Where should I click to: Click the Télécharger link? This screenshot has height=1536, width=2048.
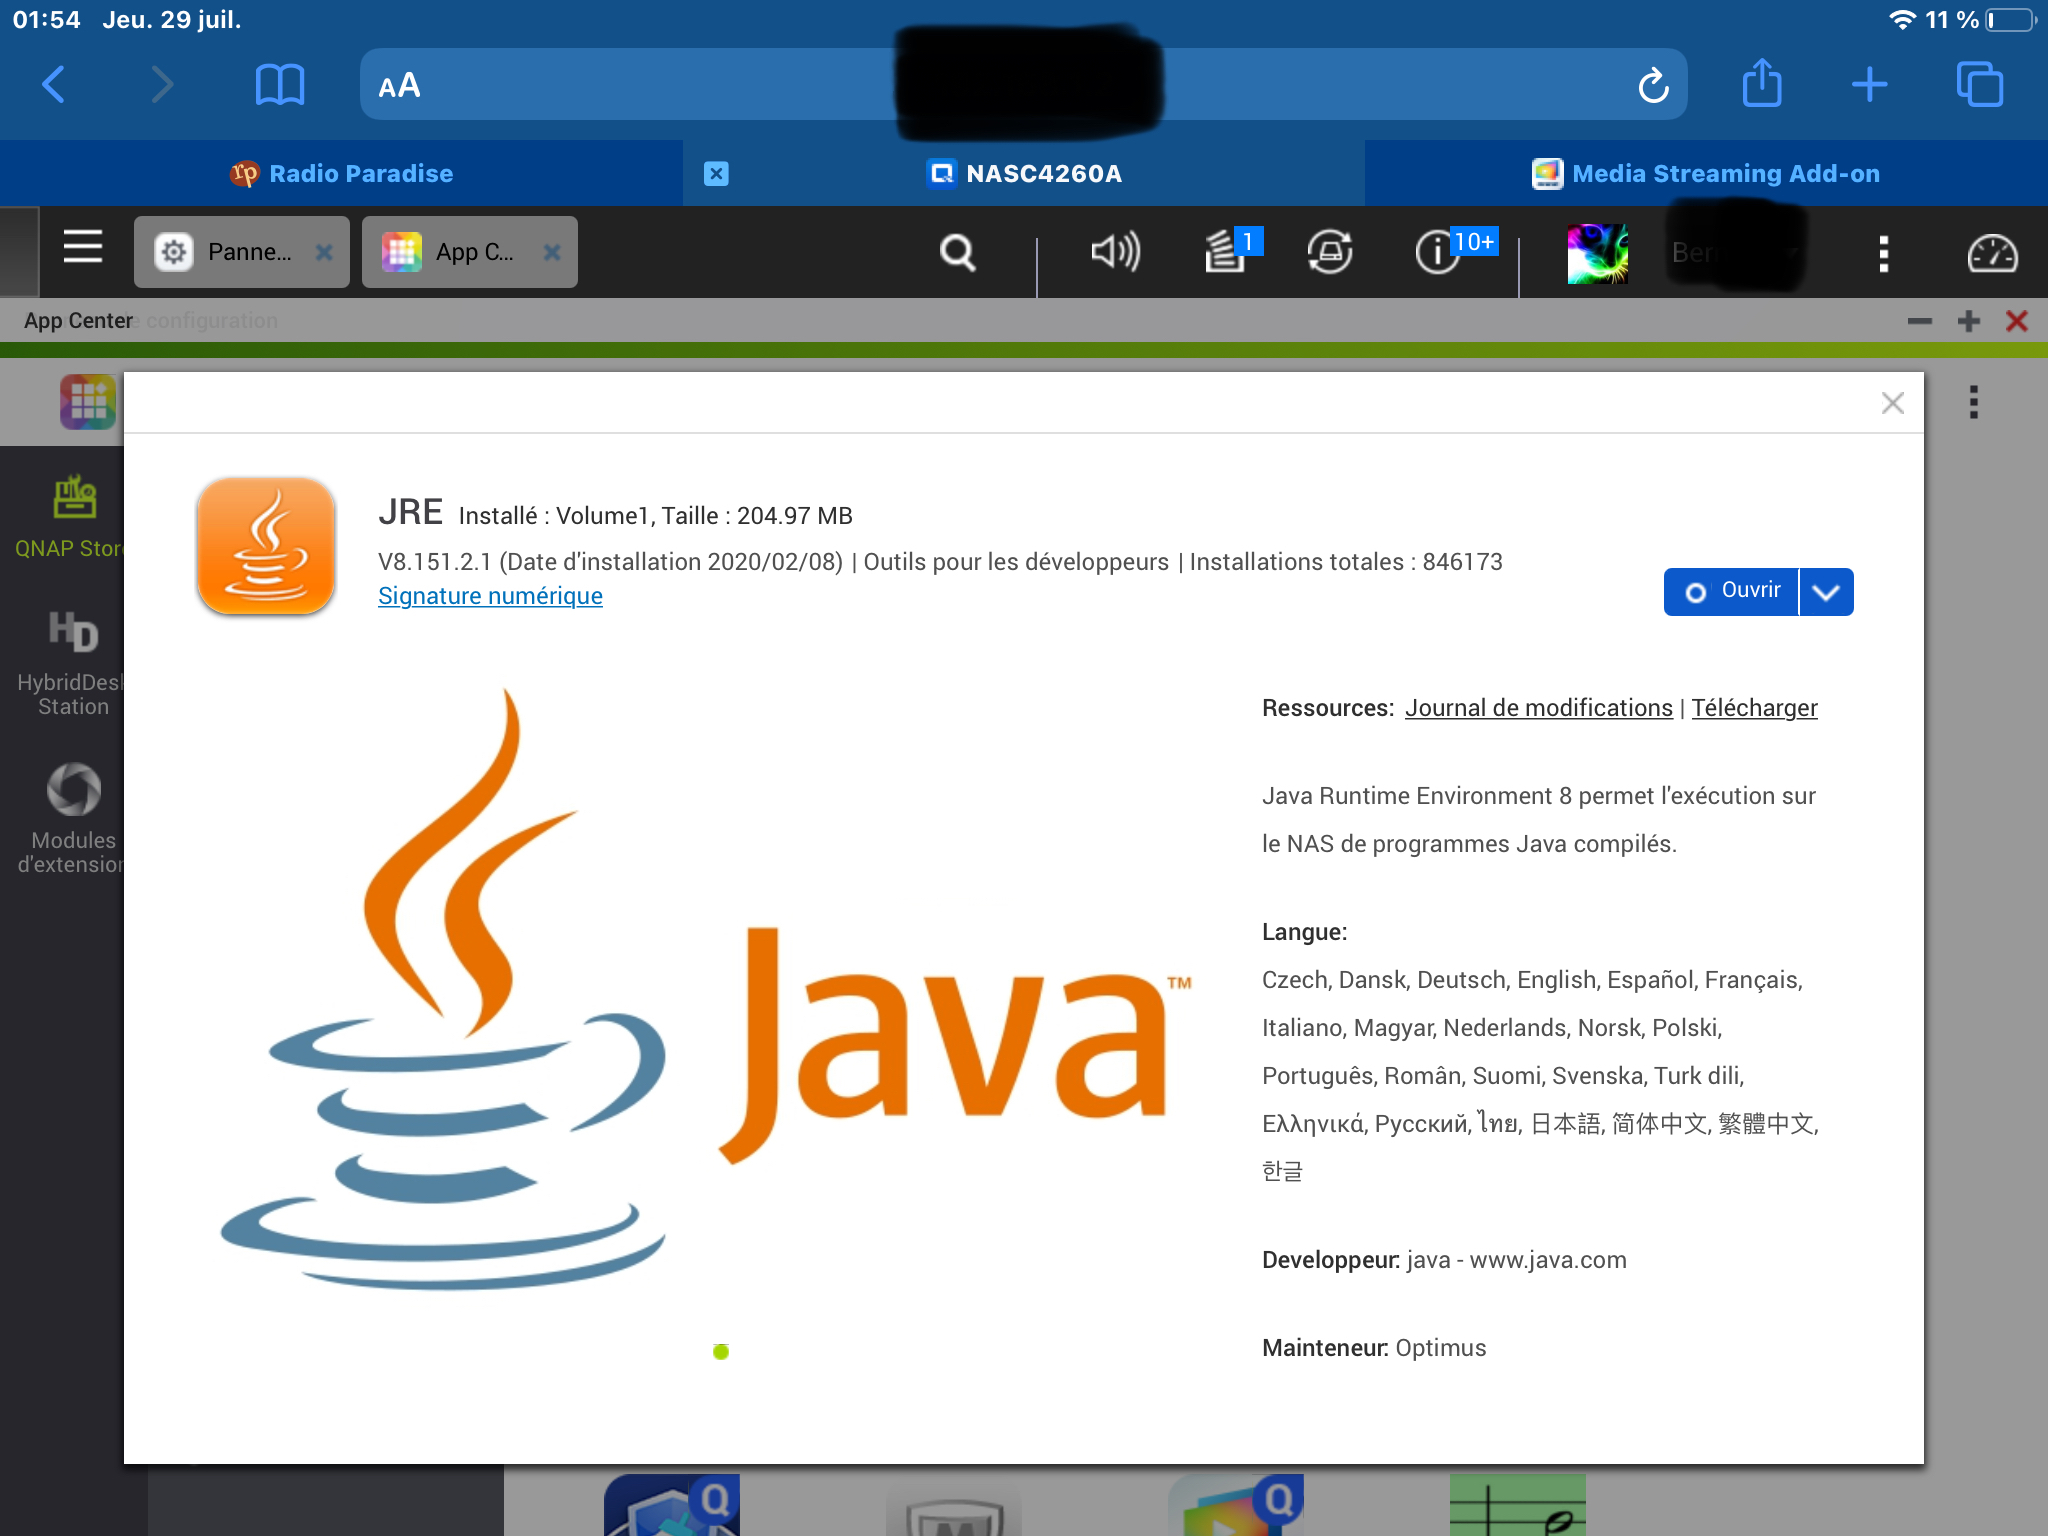tap(1754, 708)
